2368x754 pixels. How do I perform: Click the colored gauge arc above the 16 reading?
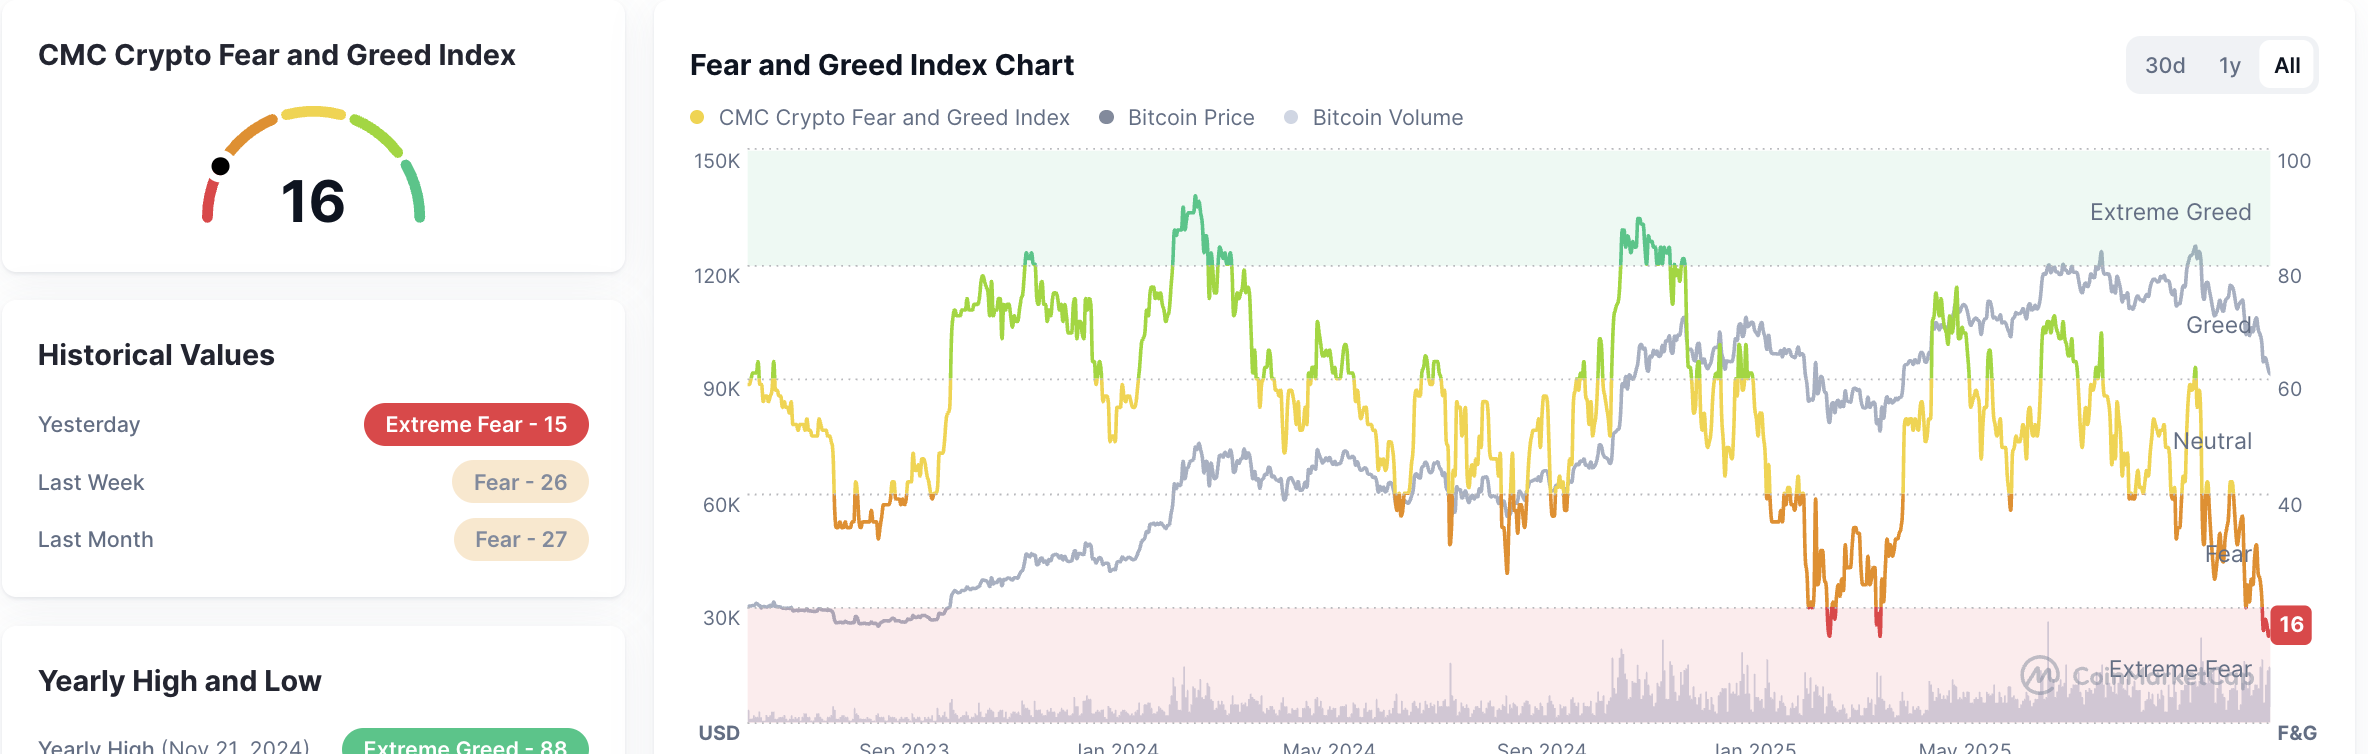click(315, 113)
